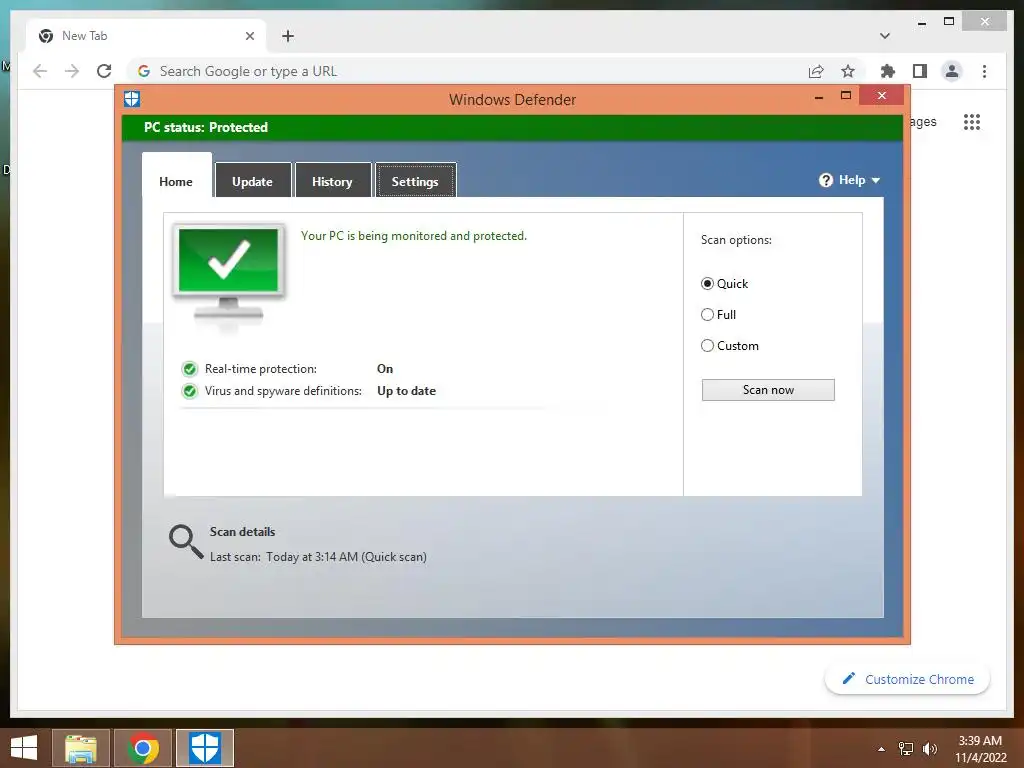Image resolution: width=1024 pixels, height=768 pixels.
Task: Click the Last scan time text
Action: [x=318, y=557]
